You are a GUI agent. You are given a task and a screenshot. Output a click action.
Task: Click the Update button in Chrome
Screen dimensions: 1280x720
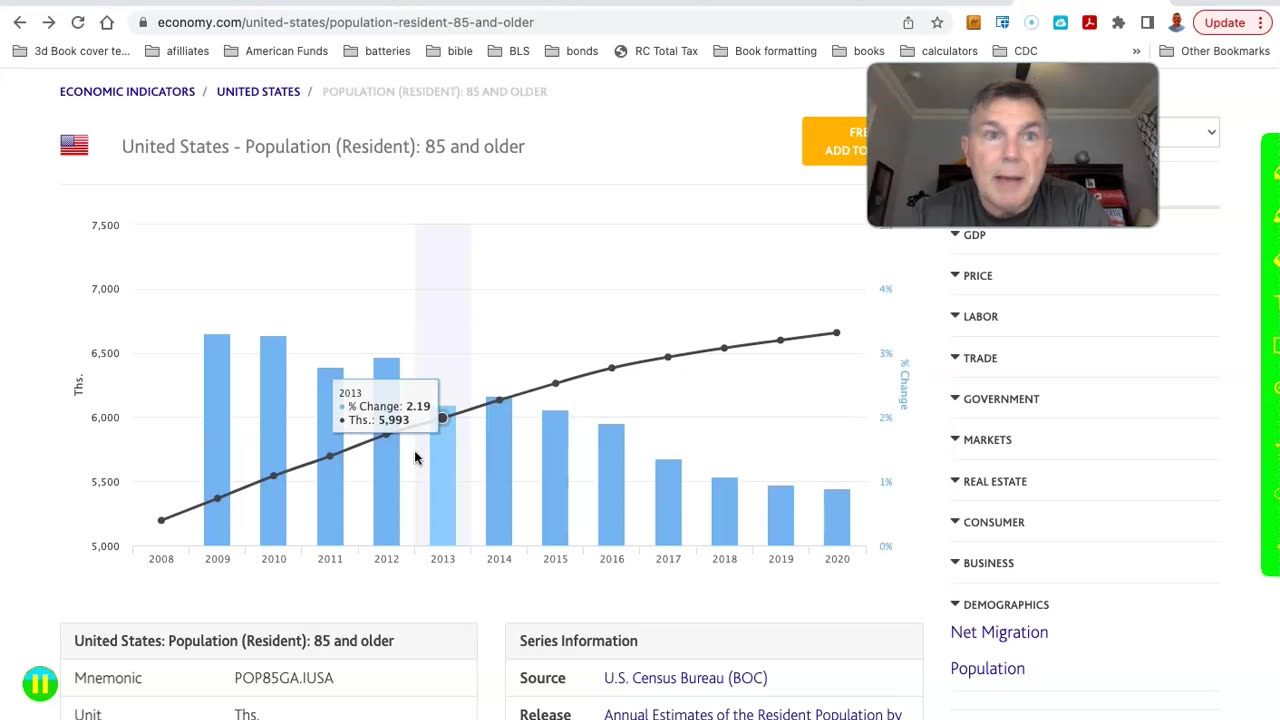pyautogui.click(x=1224, y=22)
